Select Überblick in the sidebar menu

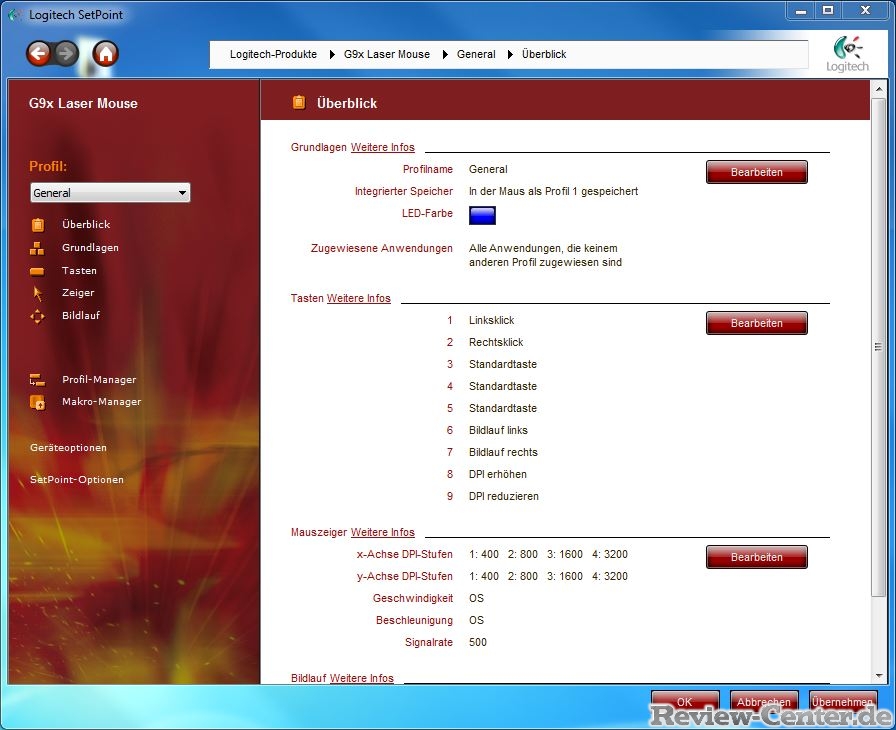click(x=86, y=224)
